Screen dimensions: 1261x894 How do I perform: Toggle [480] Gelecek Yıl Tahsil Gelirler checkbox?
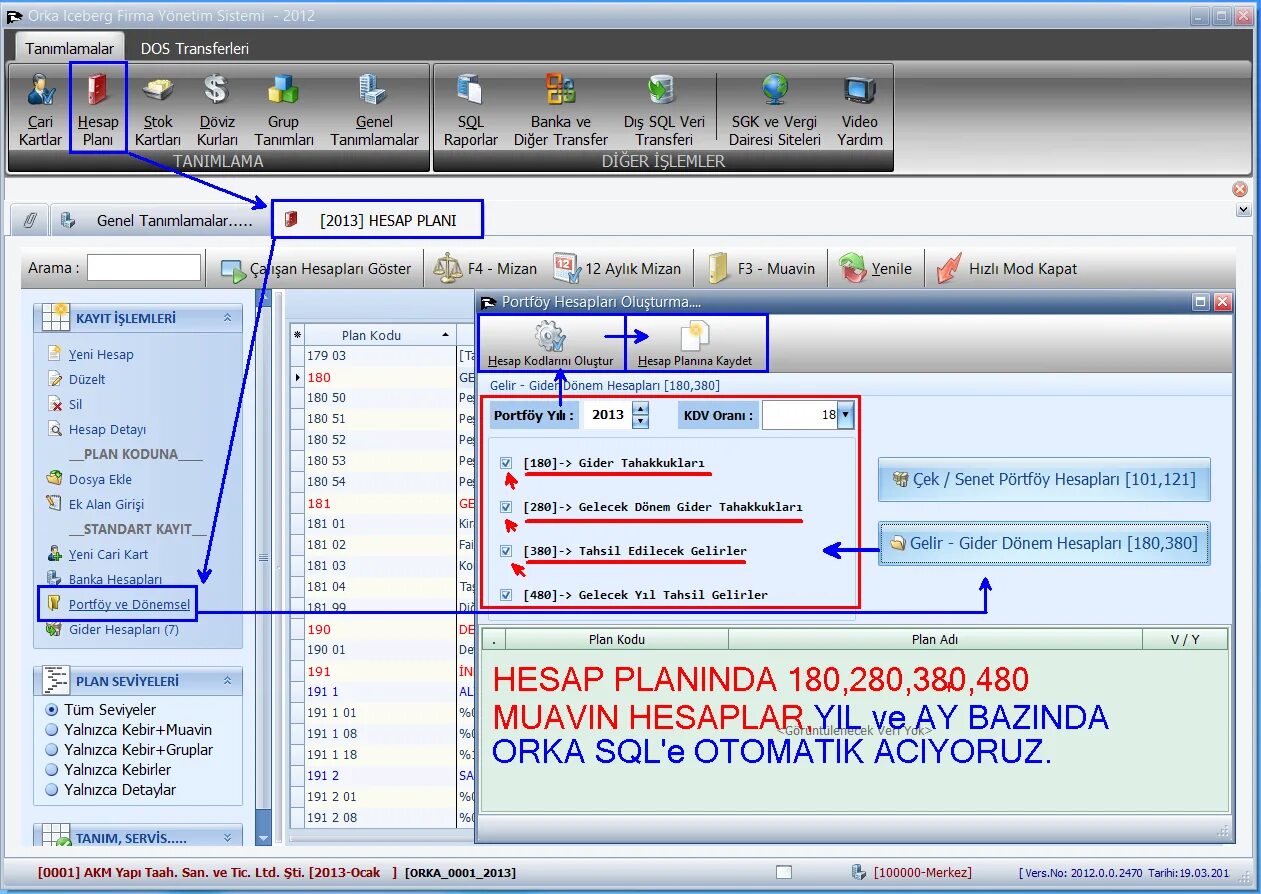point(506,595)
